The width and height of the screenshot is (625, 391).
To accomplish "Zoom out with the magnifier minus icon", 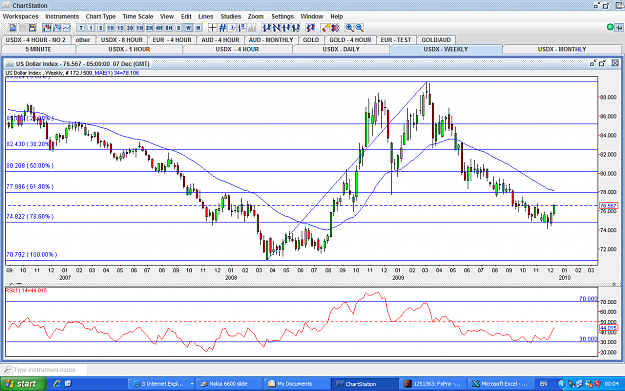I will tap(359, 28).
